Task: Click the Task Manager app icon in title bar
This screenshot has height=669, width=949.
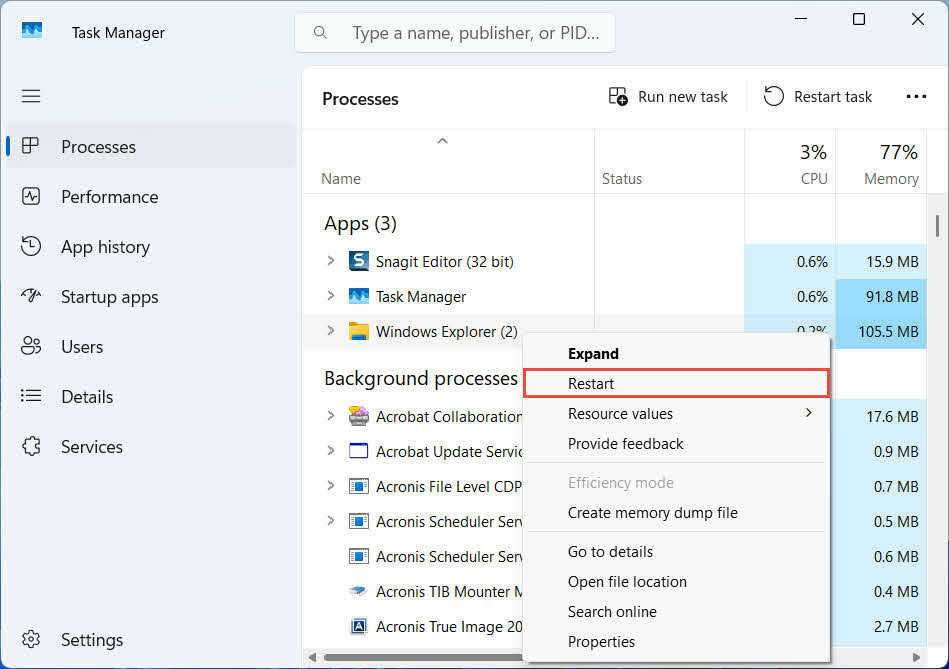Action: [x=32, y=30]
